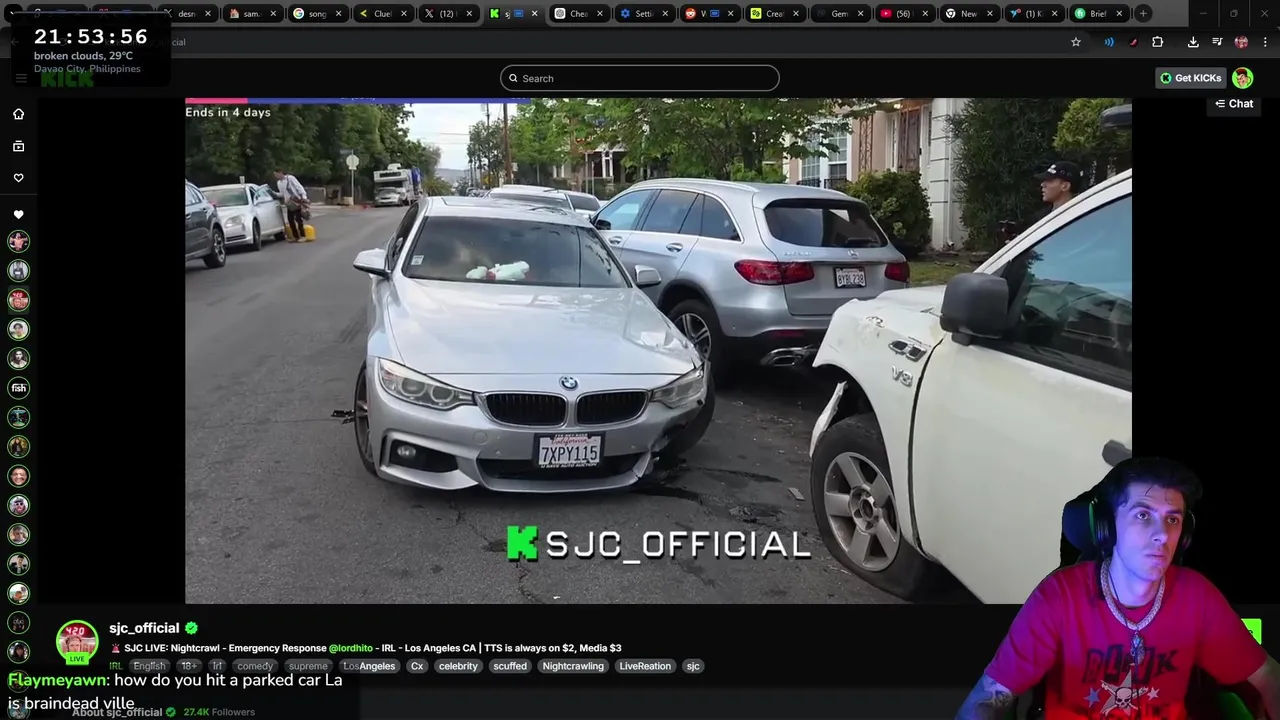Open the browser extensions puzzle icon
Image resolution: width=1280 pixels, height=720 pixels.
(1158, 42)
